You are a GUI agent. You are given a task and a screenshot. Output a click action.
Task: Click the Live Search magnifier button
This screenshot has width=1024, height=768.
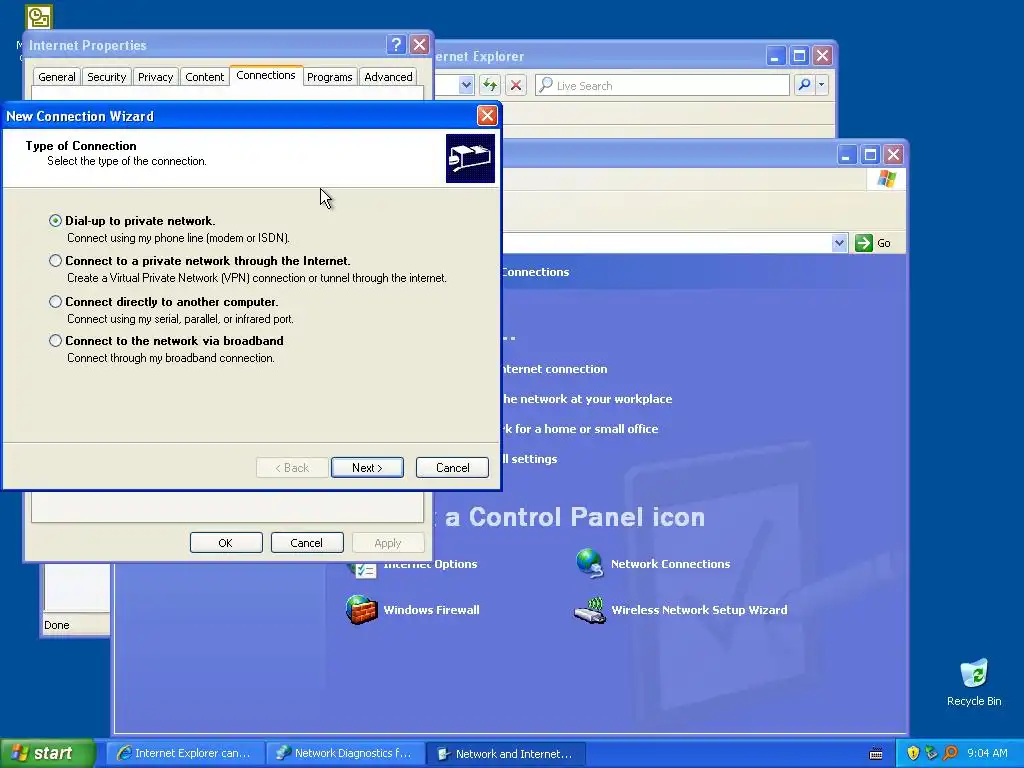point(805,85)
